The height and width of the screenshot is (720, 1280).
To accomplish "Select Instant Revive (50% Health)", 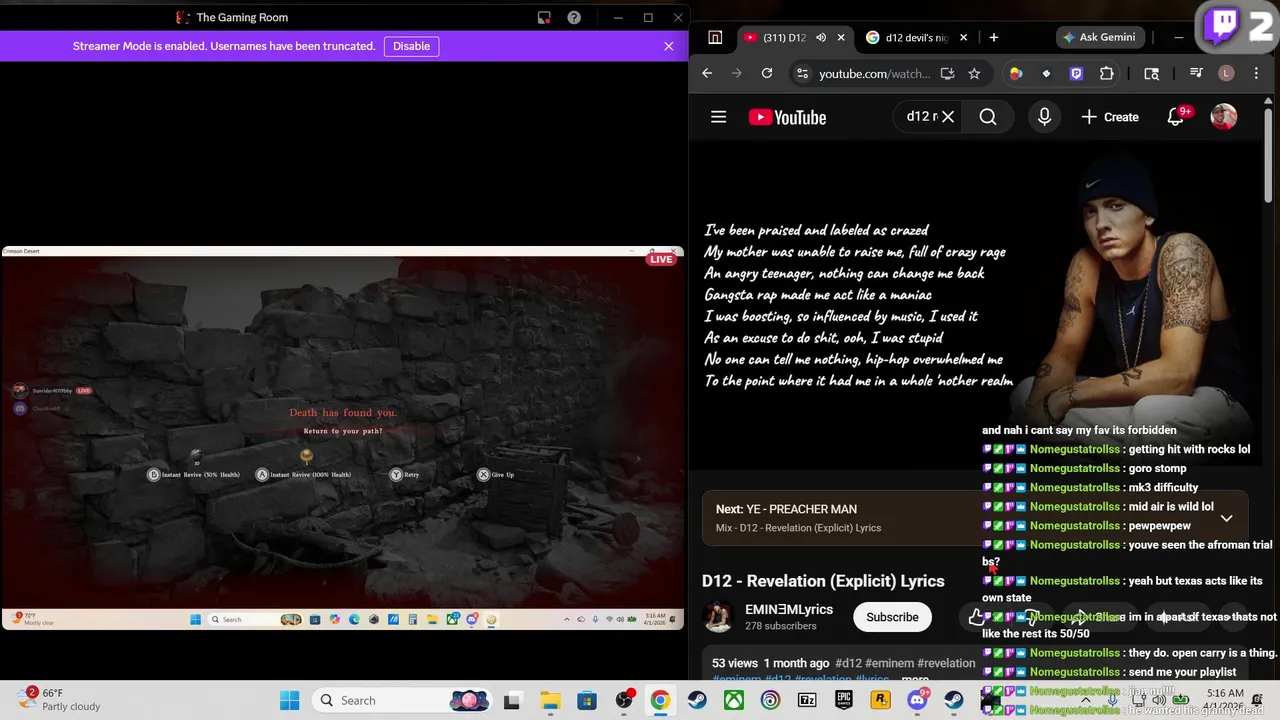I will tap(194, 474).
